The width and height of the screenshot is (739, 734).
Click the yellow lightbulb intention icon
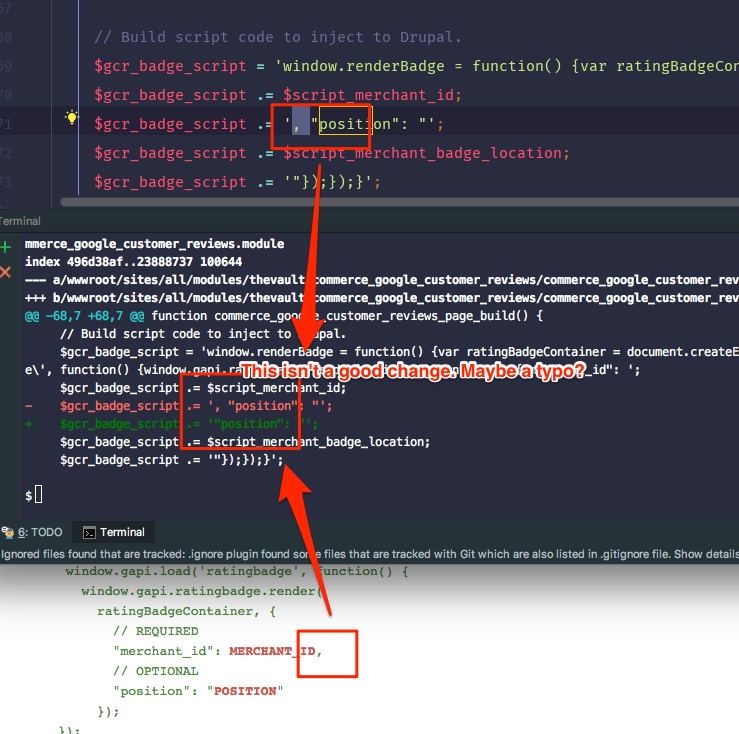(x=72, y=118)
